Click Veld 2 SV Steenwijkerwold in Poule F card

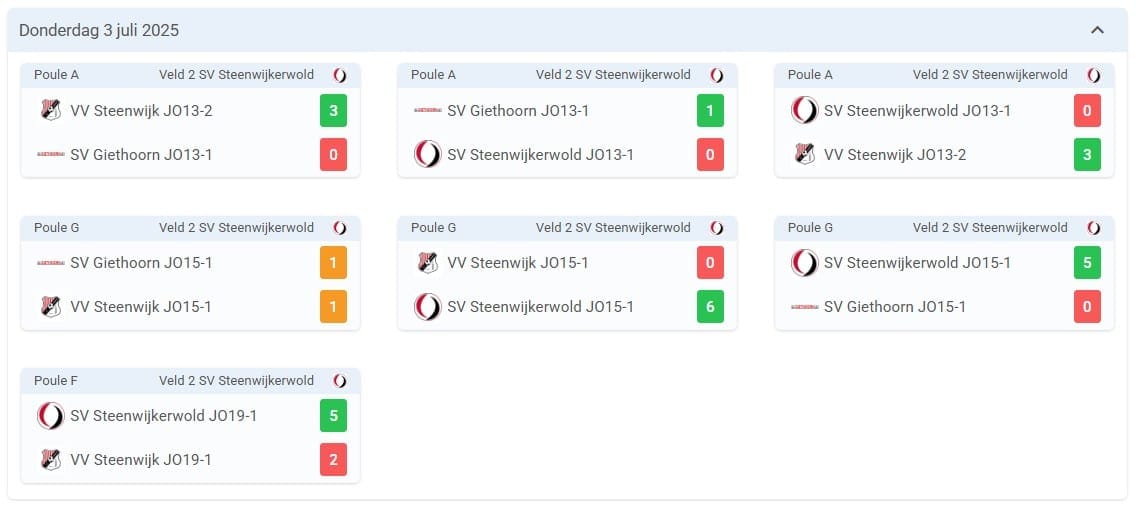[236, 380]
